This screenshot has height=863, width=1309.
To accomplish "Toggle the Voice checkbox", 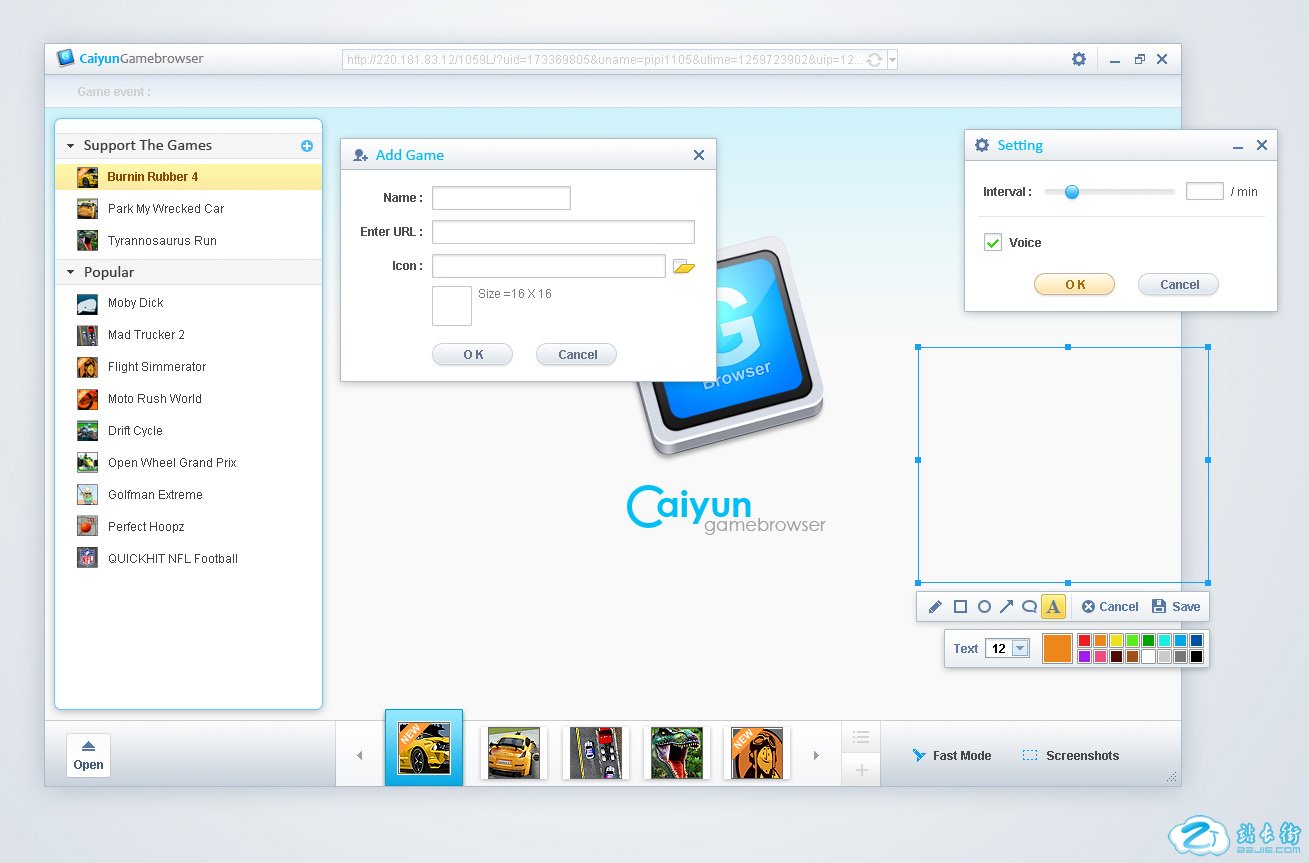I will pyautogui.click(x=993, y=243).
